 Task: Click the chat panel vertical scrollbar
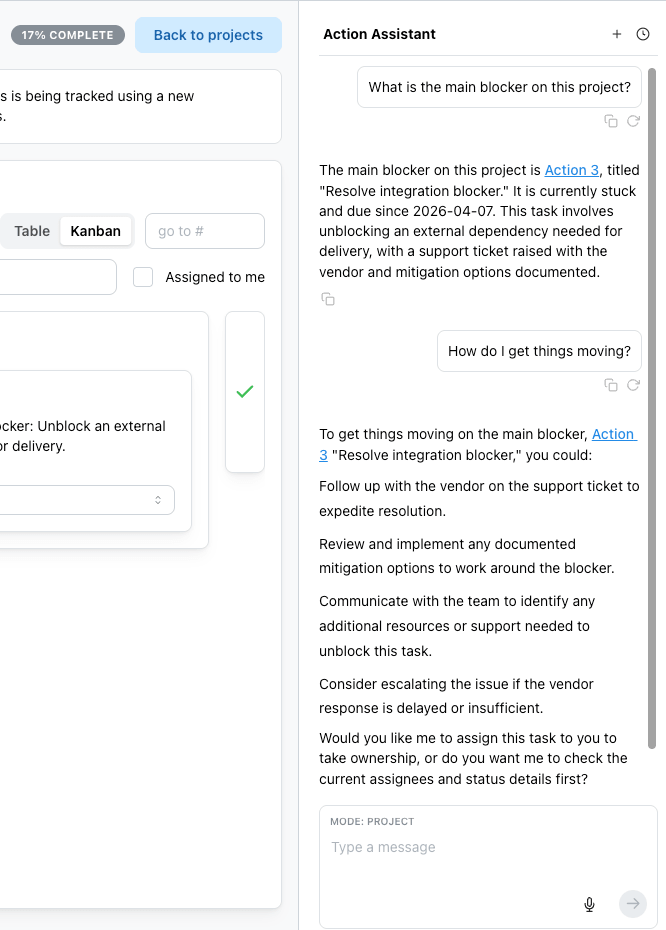(652, 409)
